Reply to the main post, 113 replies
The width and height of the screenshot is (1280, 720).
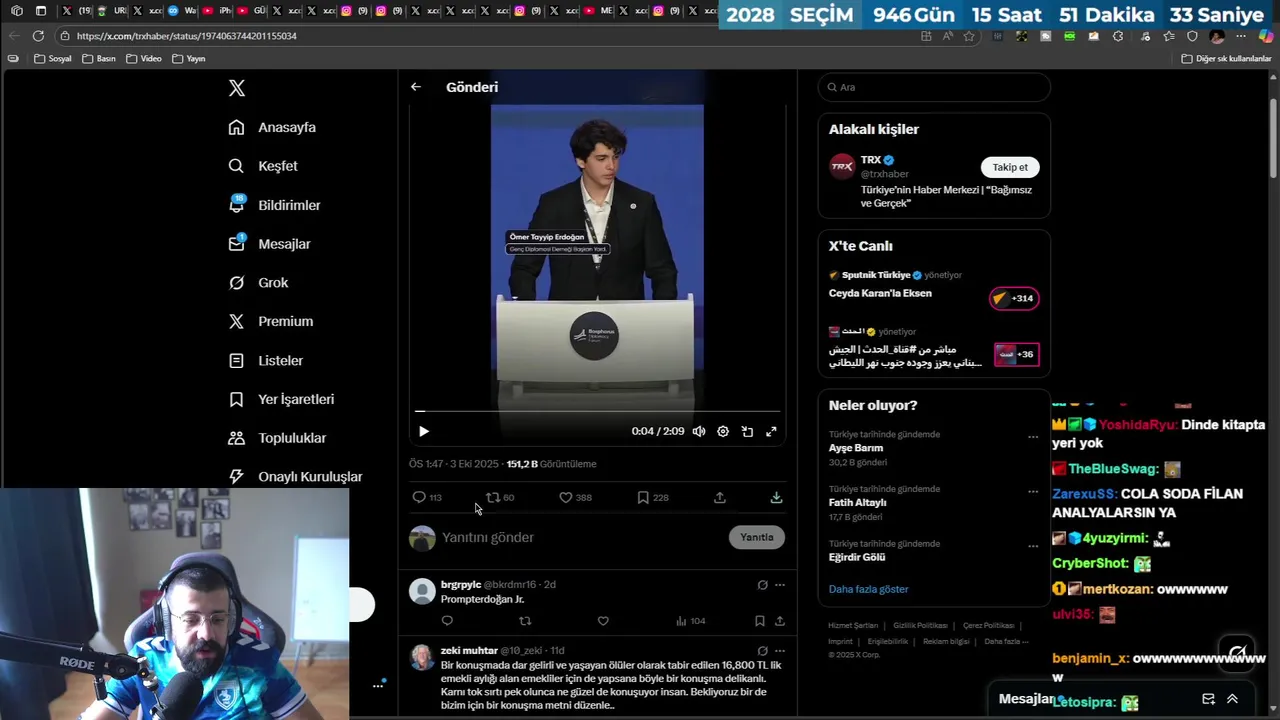pyautogui.click(x=426, y=497)
